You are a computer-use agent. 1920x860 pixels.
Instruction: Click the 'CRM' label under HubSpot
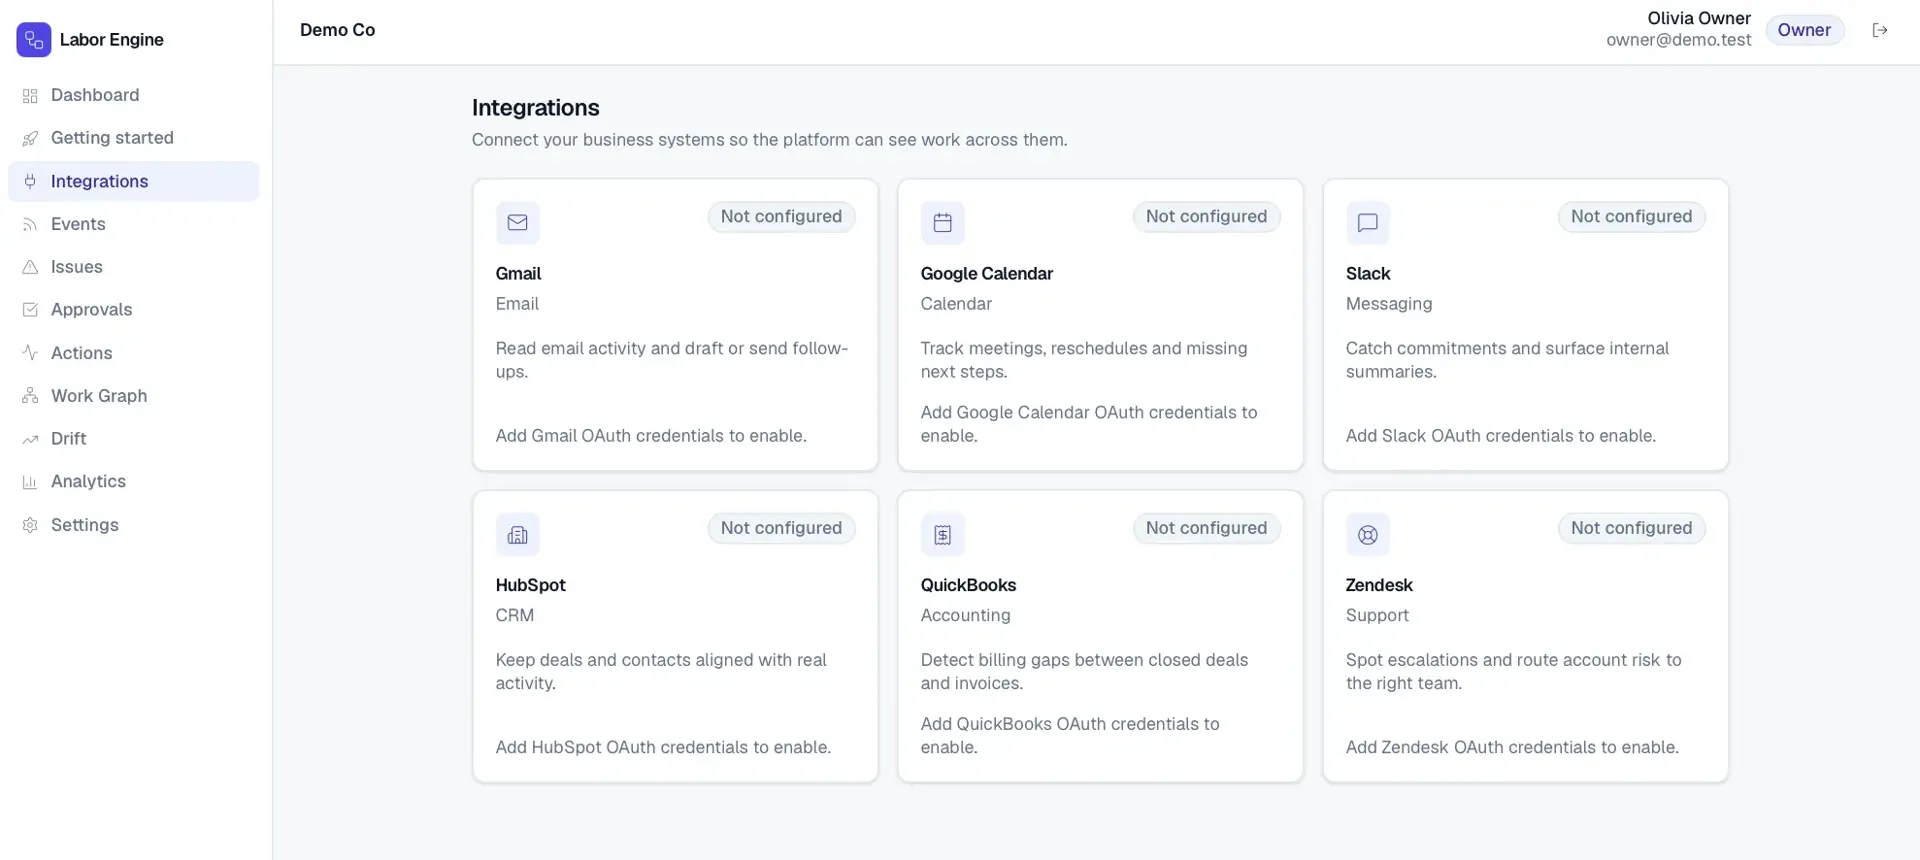(515, 616)
